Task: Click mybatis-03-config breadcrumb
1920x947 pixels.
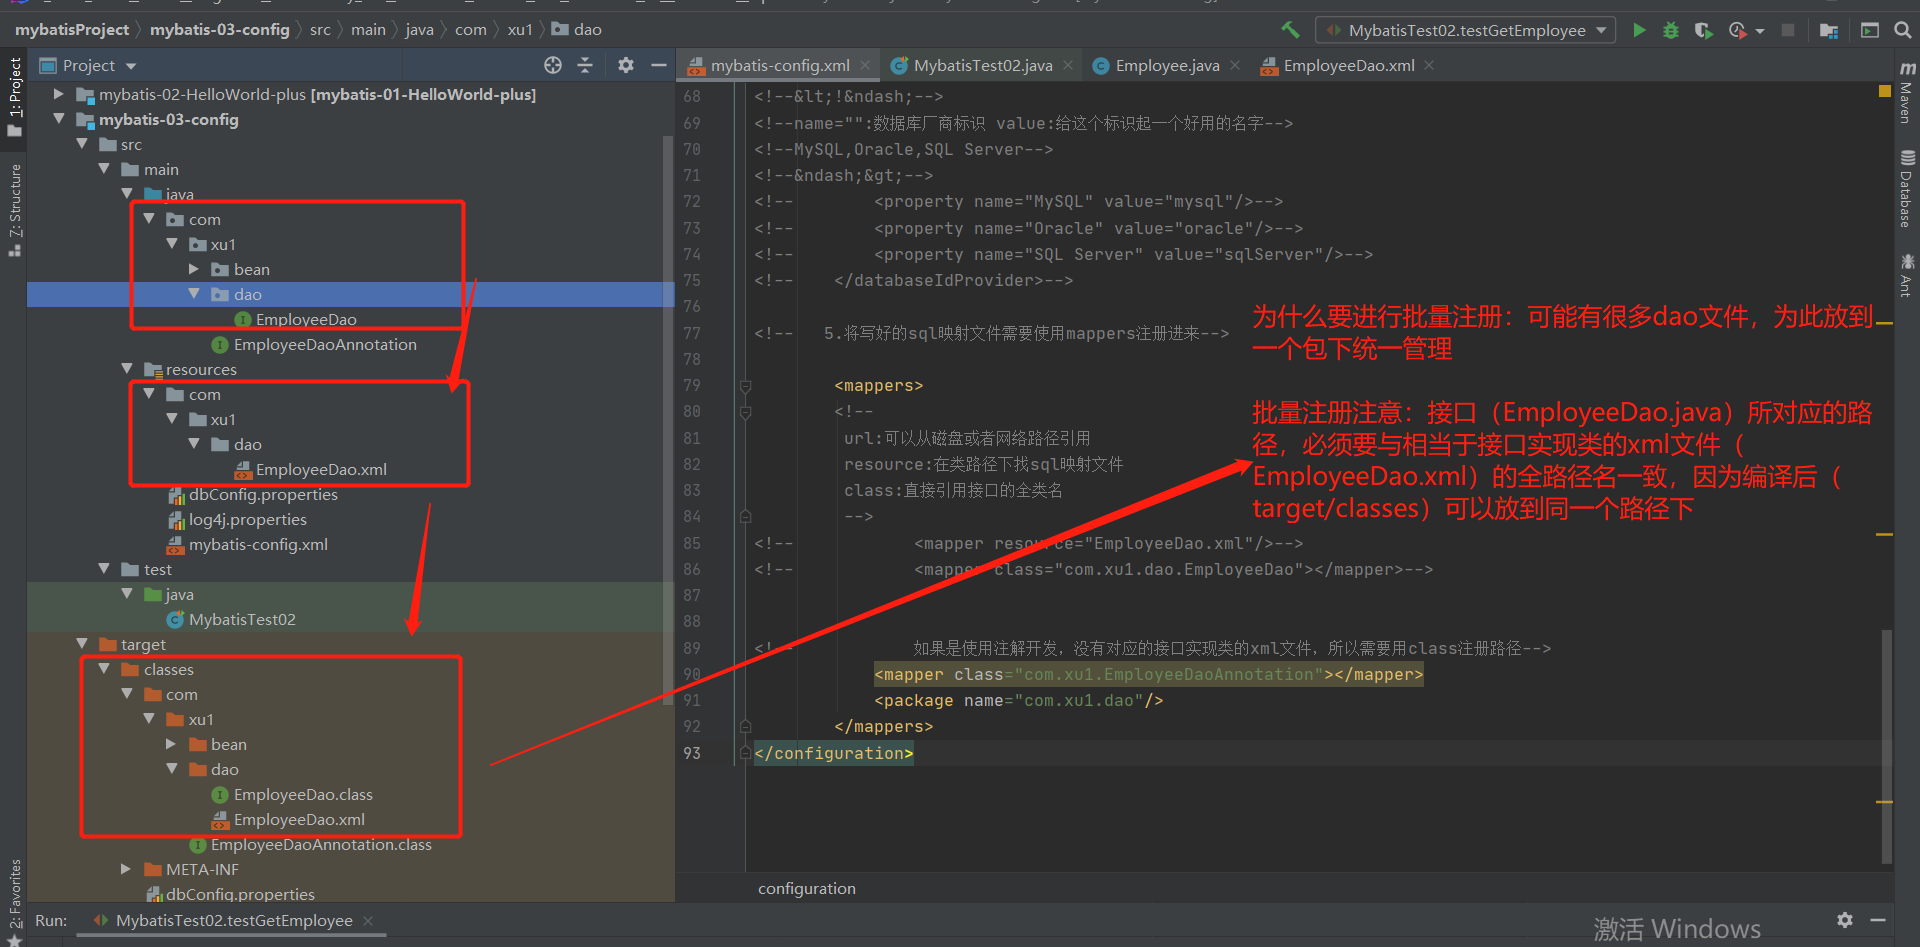Action: [220, 30]
